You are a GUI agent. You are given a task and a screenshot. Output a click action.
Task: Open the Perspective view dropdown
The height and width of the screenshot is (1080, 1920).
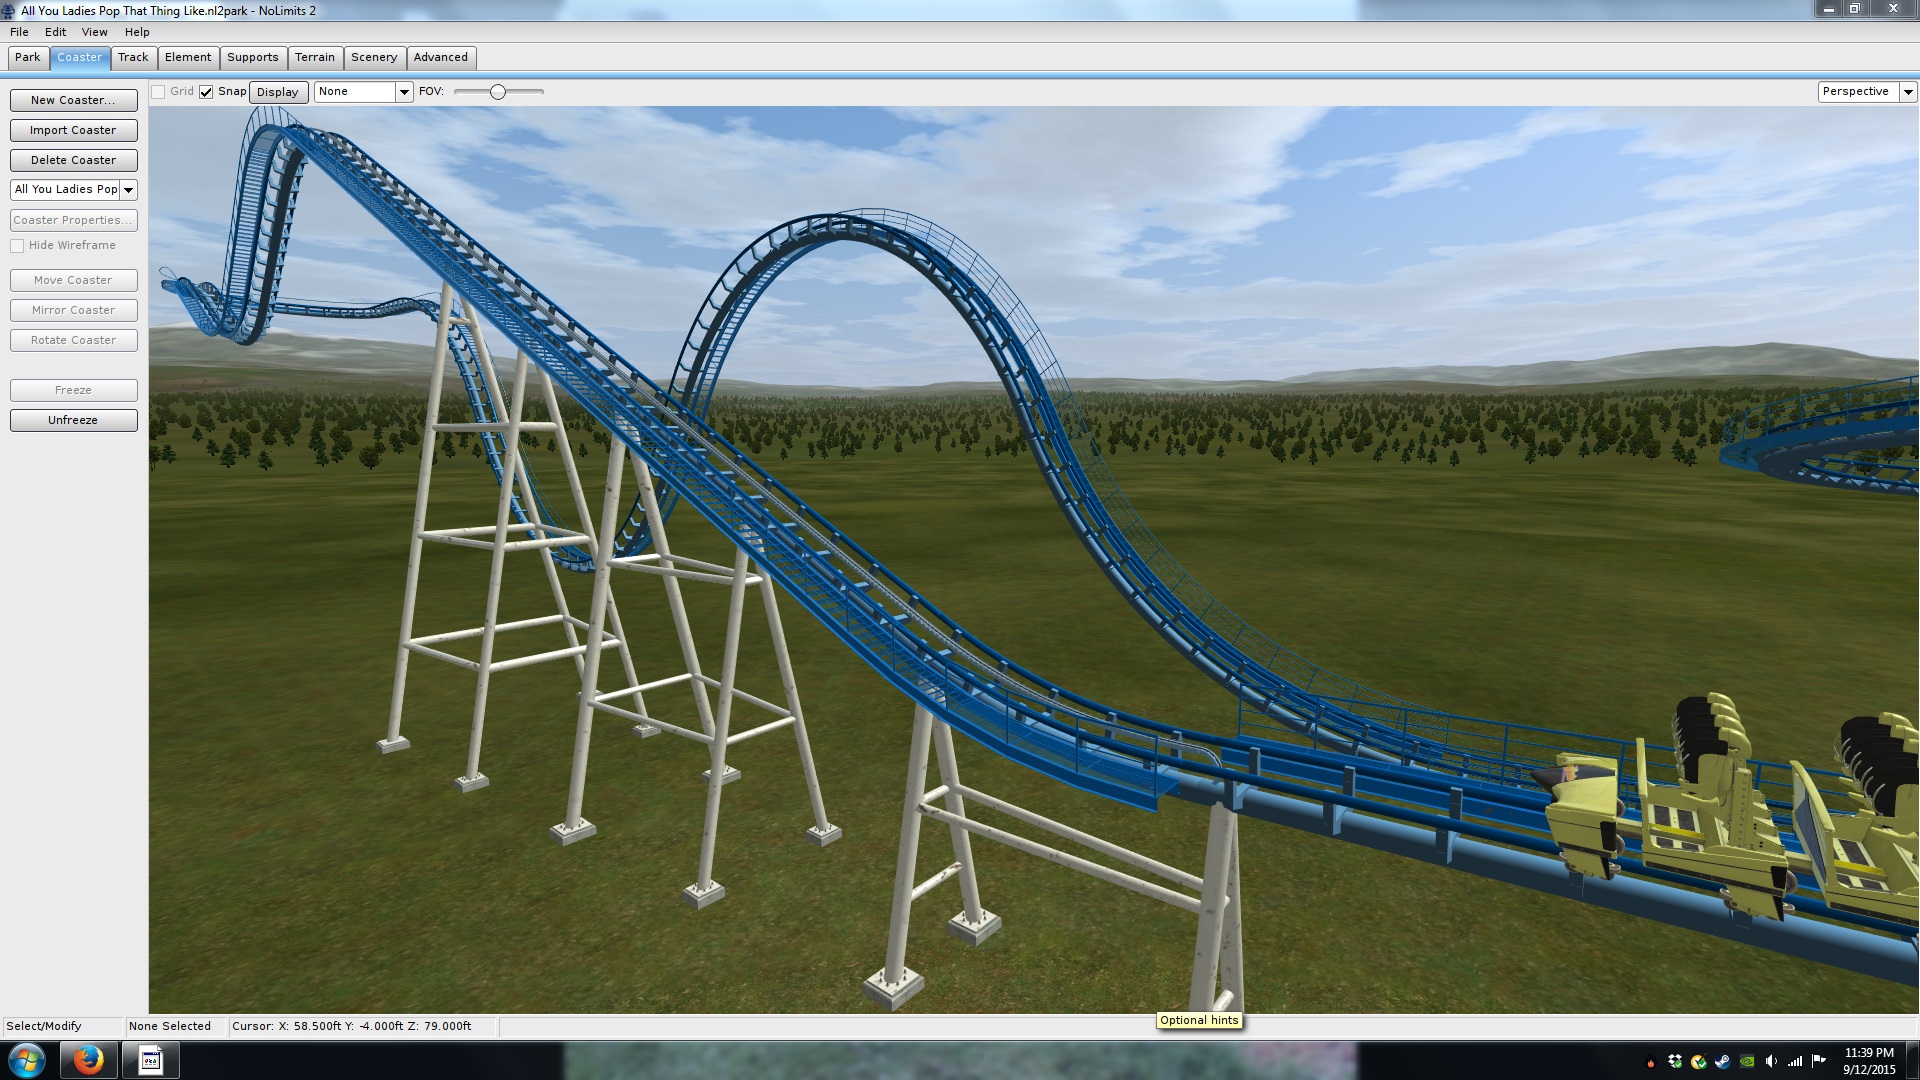click(1907, 92)
